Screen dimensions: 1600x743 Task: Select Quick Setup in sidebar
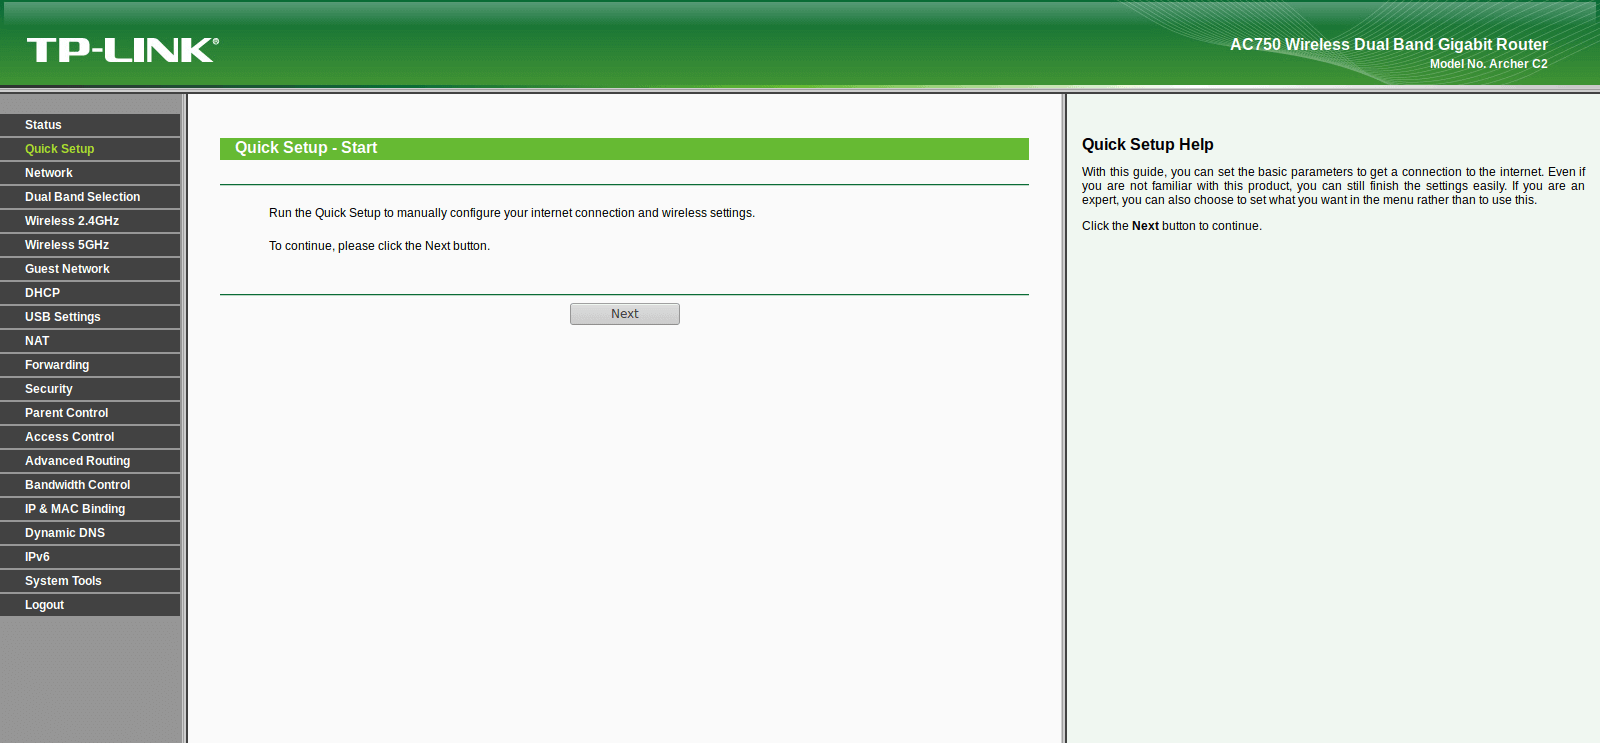(x=90, y=149)
